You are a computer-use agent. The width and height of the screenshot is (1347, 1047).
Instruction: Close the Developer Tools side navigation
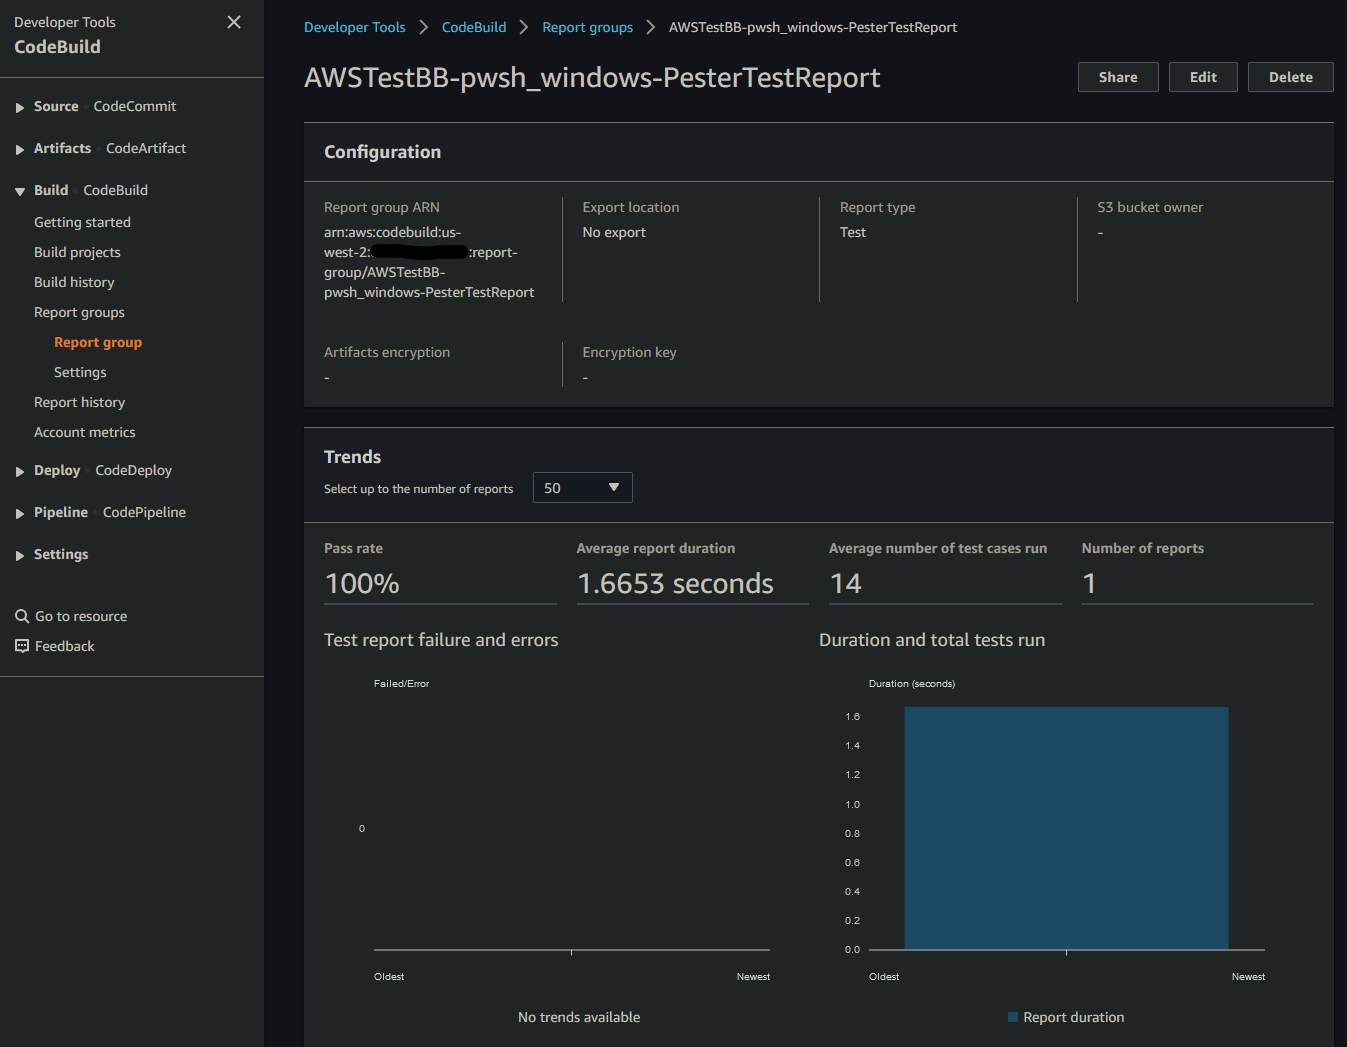[x=234, y=22]
